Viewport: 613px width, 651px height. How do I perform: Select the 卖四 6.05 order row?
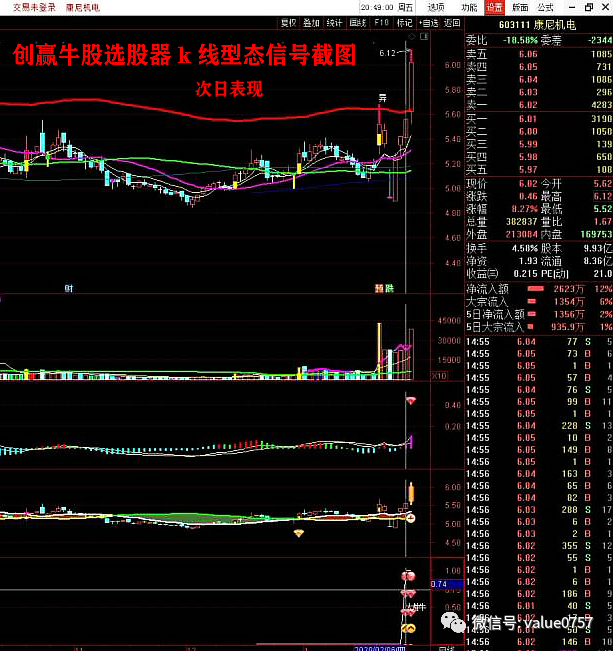[x=539, y=66]
